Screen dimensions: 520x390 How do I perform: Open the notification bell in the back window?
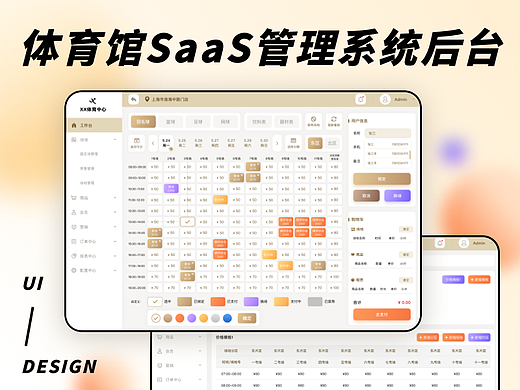point(440,243)
